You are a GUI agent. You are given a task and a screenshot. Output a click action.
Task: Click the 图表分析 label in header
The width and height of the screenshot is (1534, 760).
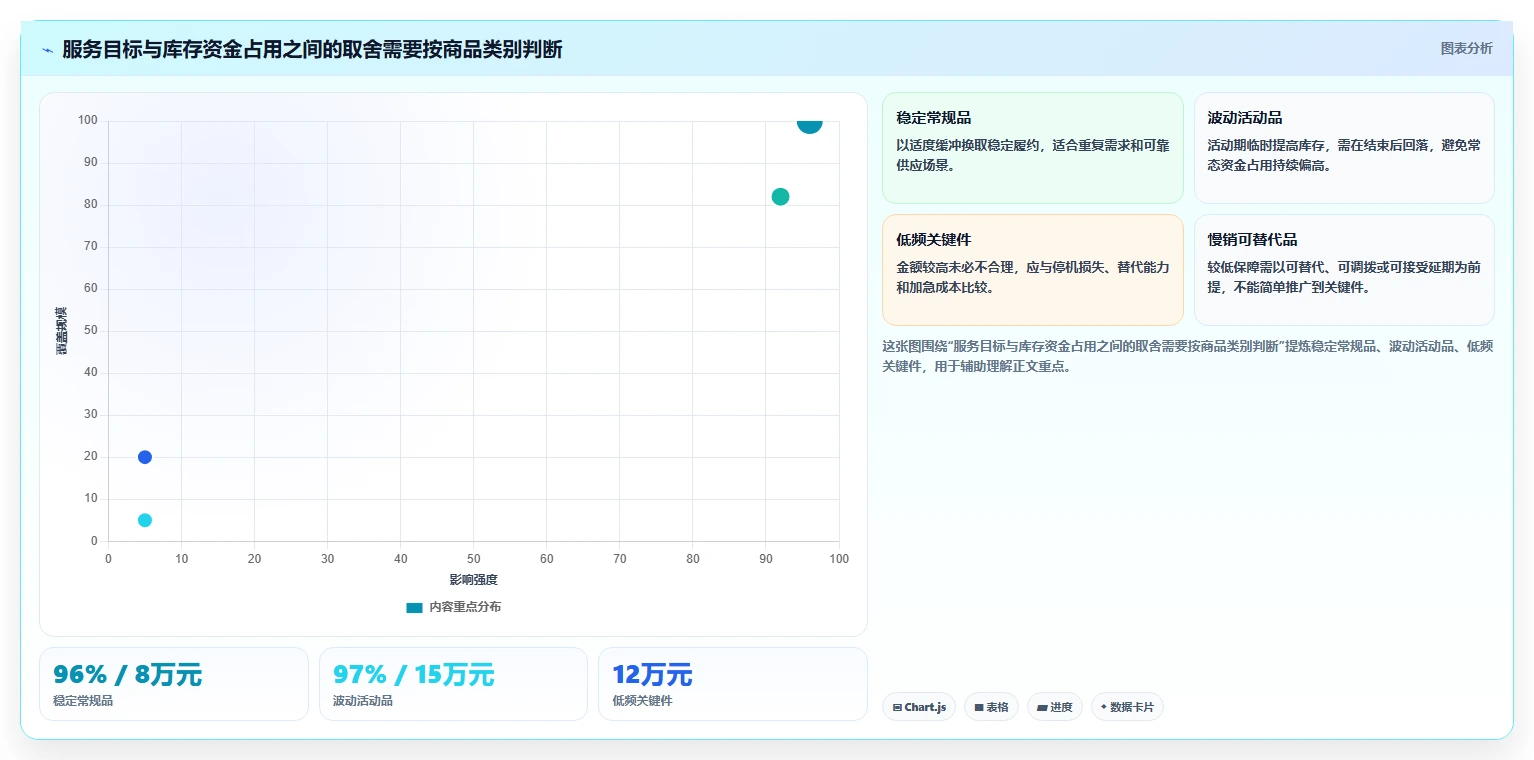tap(1466, 49)
